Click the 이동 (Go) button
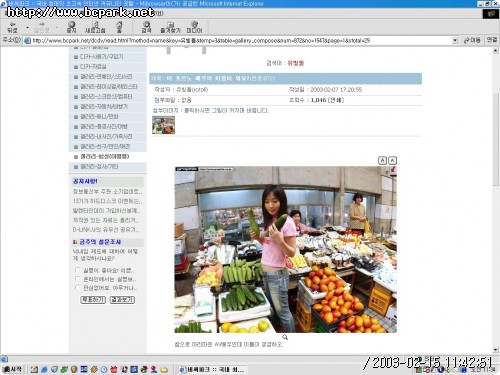The width and height of the screenshot is (500, 375). [472, 40]
